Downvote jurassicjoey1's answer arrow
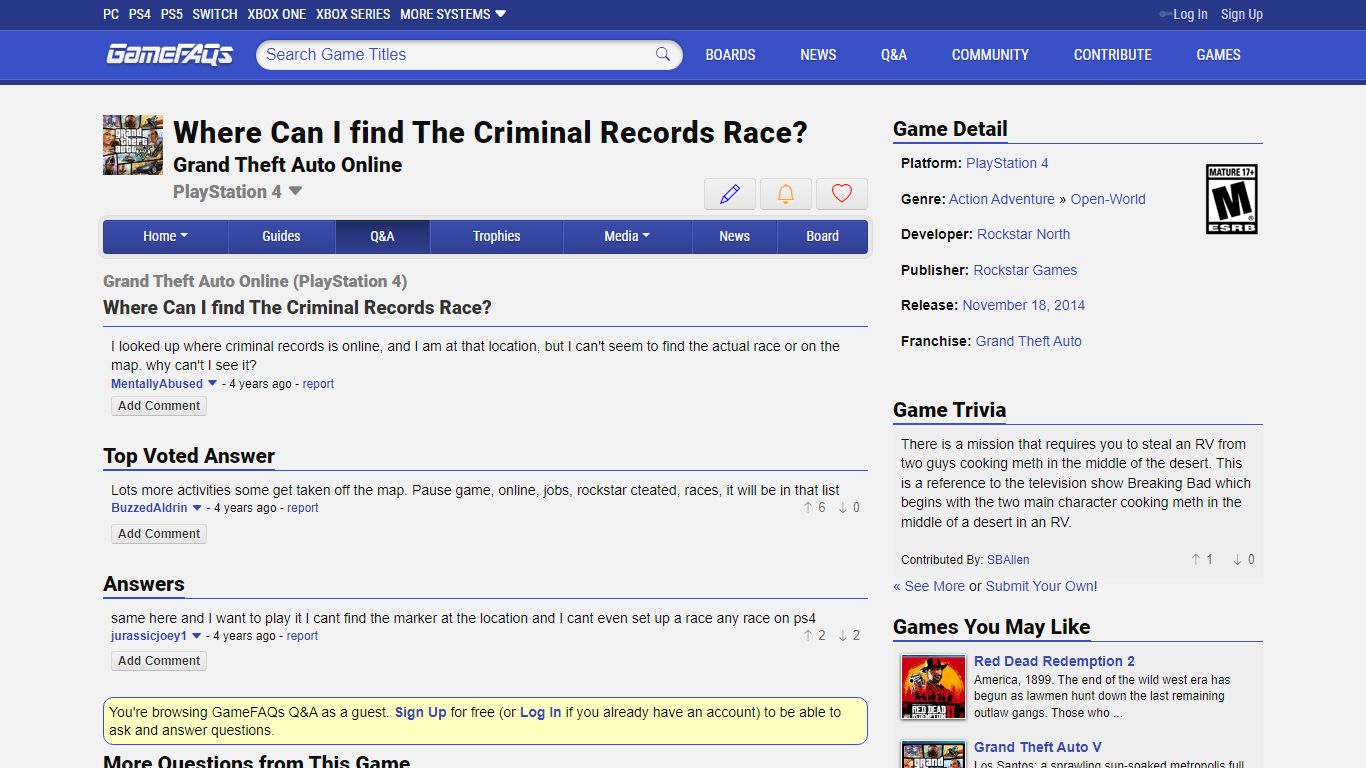Screen dimensions: 1366x768 tap(842, 636)
